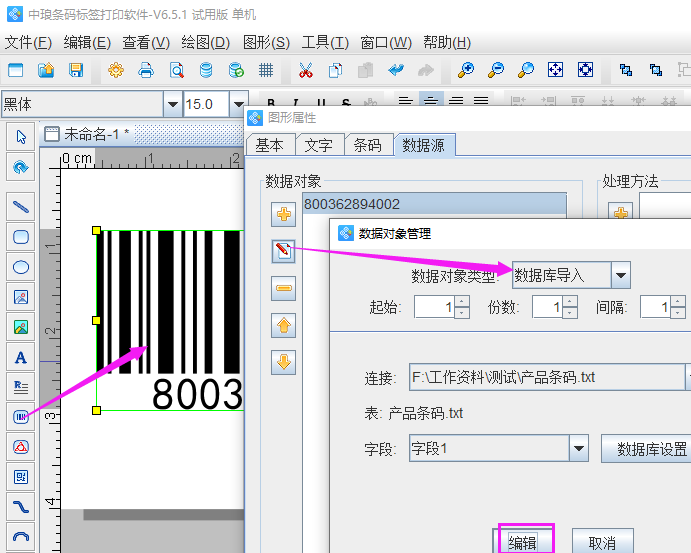Print labels printer icon
Viewport: 691px width, 553px height.
[146, 70]
